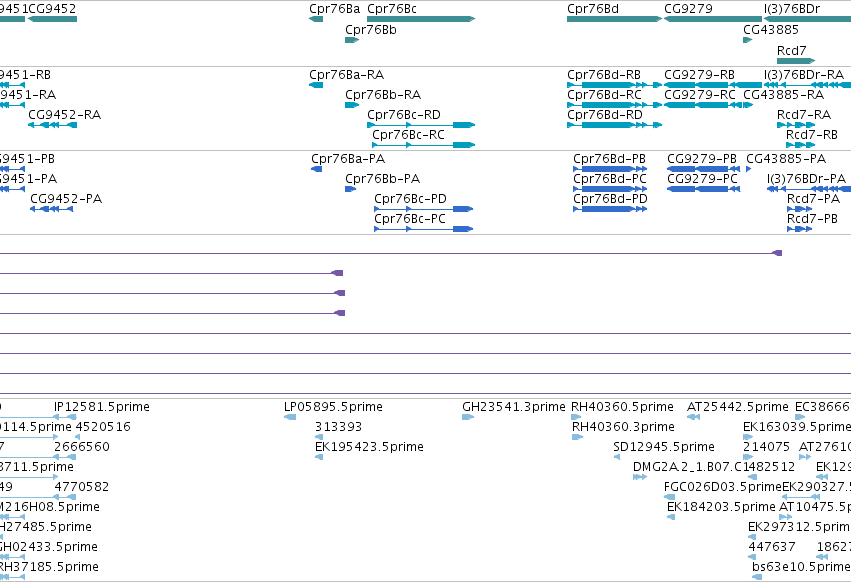Click transcript Cpr76Bd-RD
Screen dimensions: 851x582
pos(614,125)
